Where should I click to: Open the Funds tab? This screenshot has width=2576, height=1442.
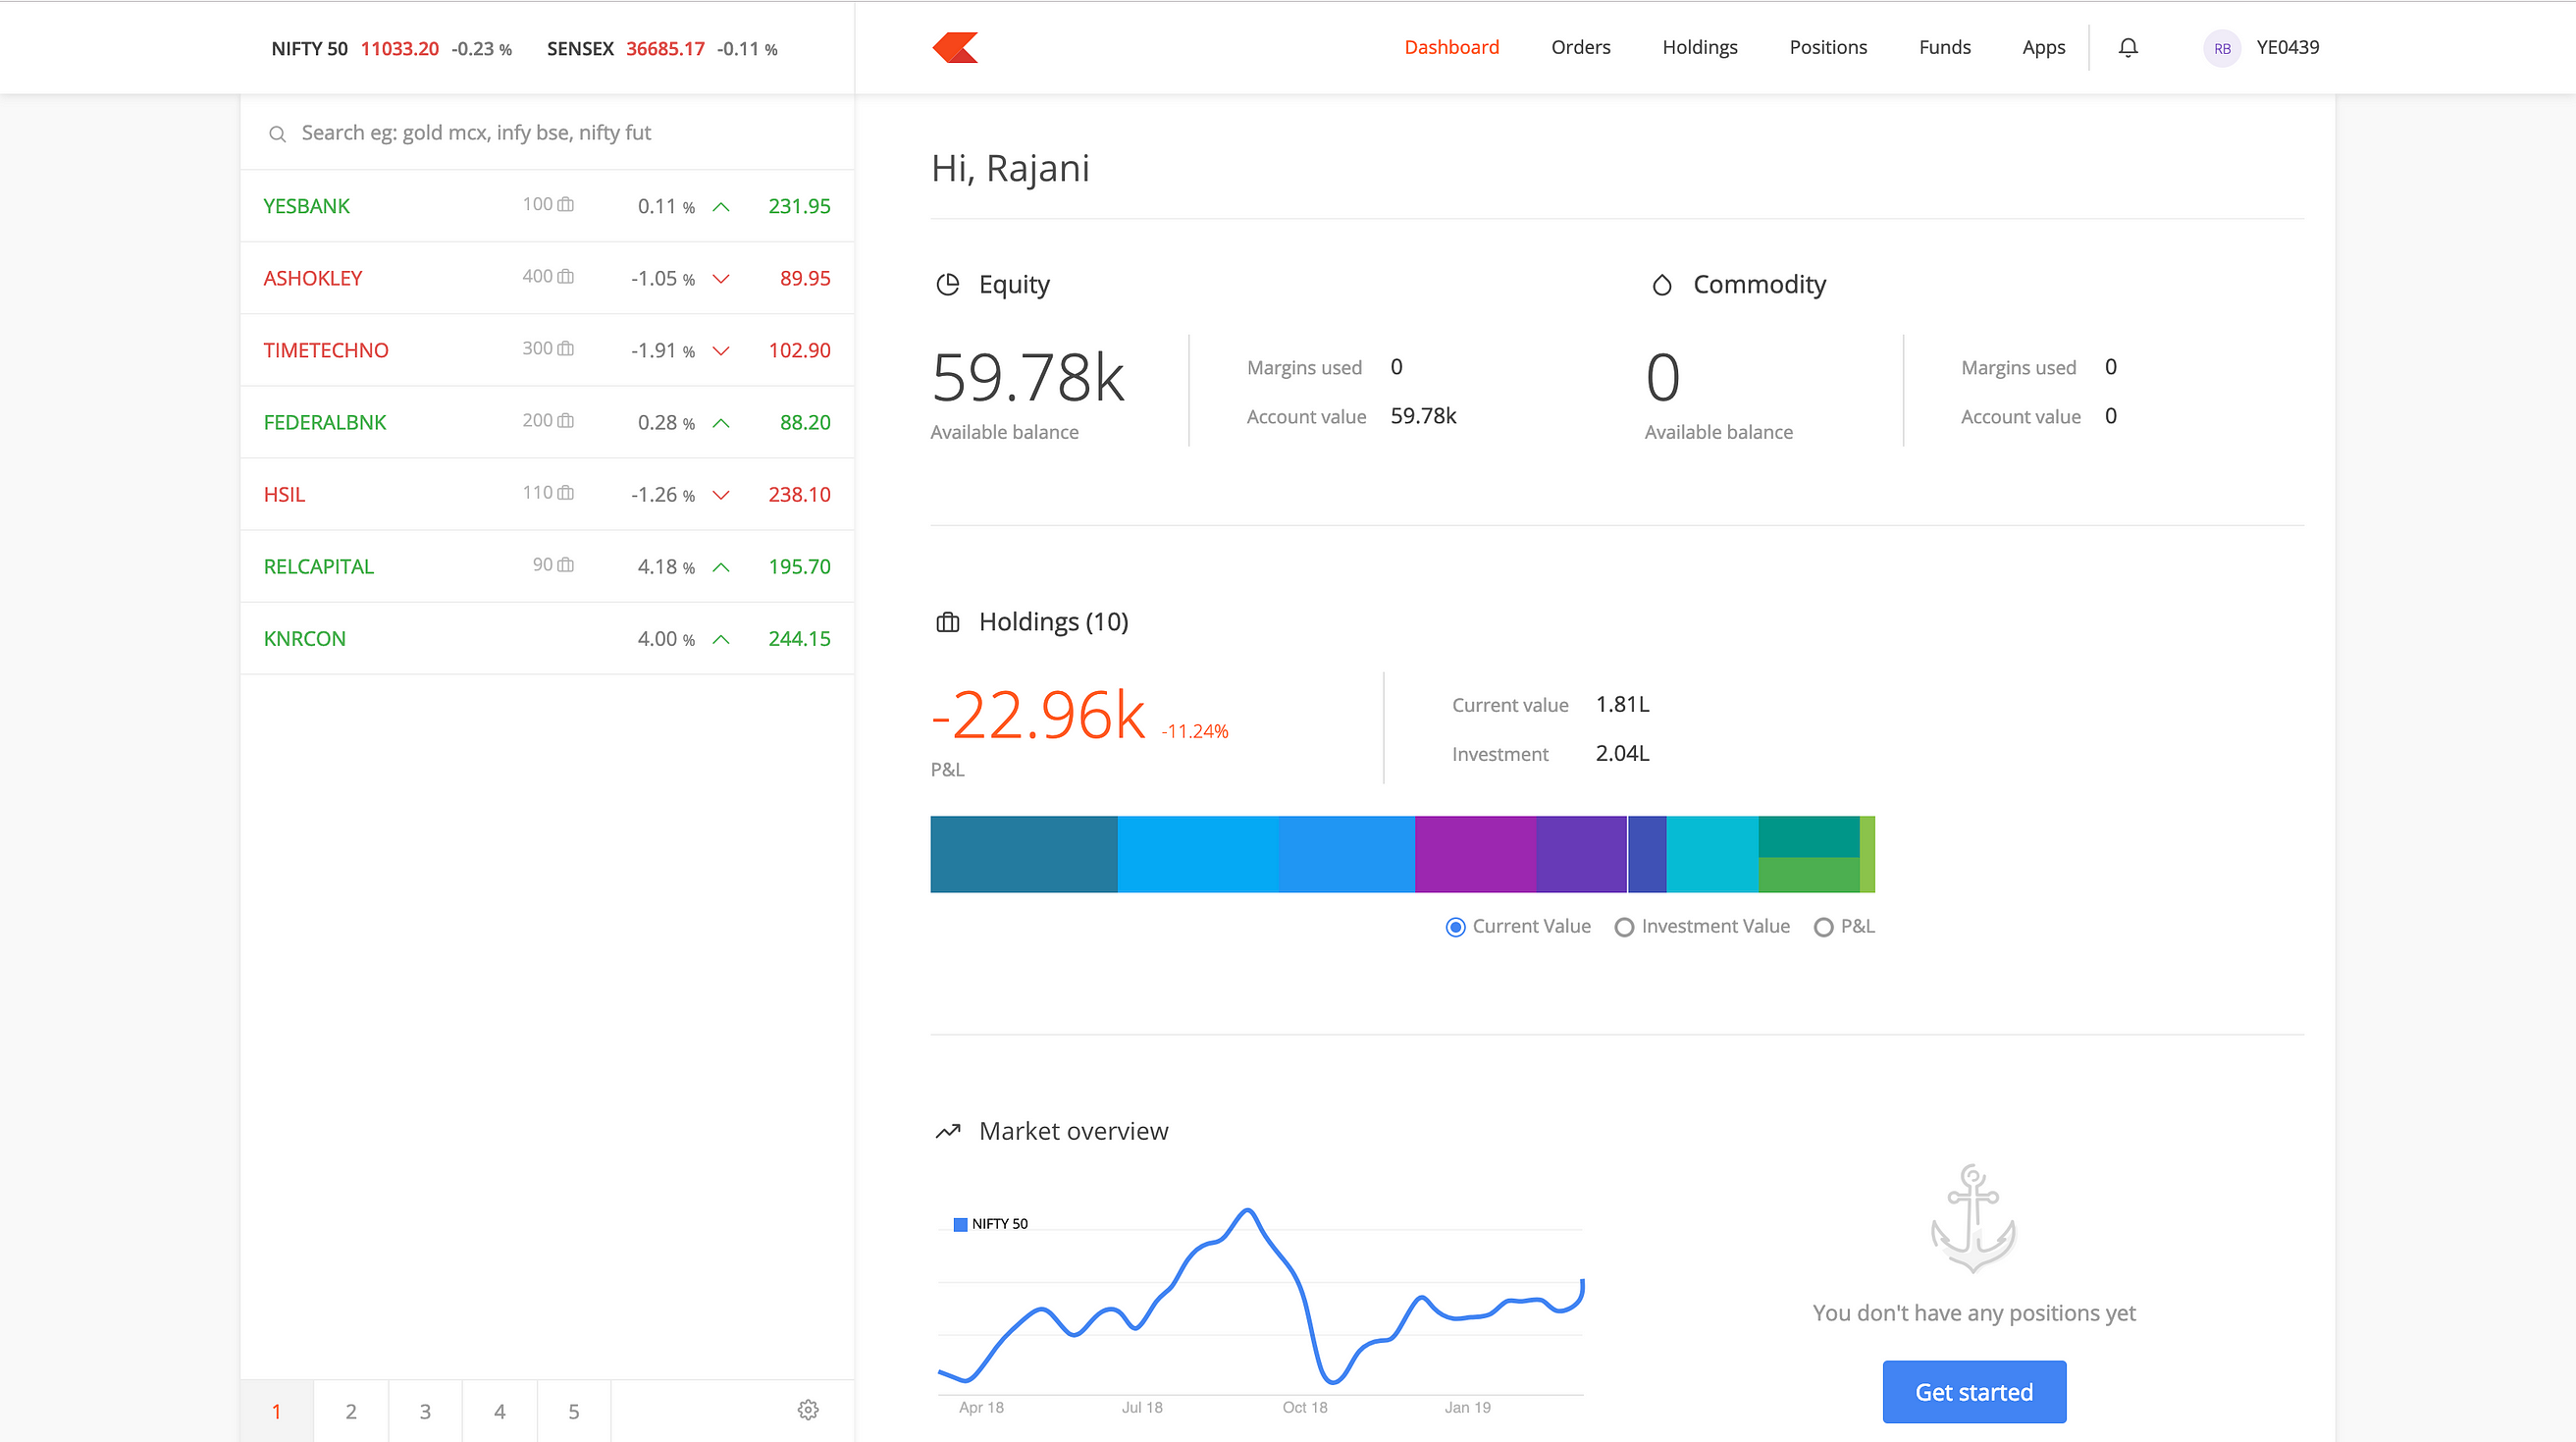[1944, 47]
